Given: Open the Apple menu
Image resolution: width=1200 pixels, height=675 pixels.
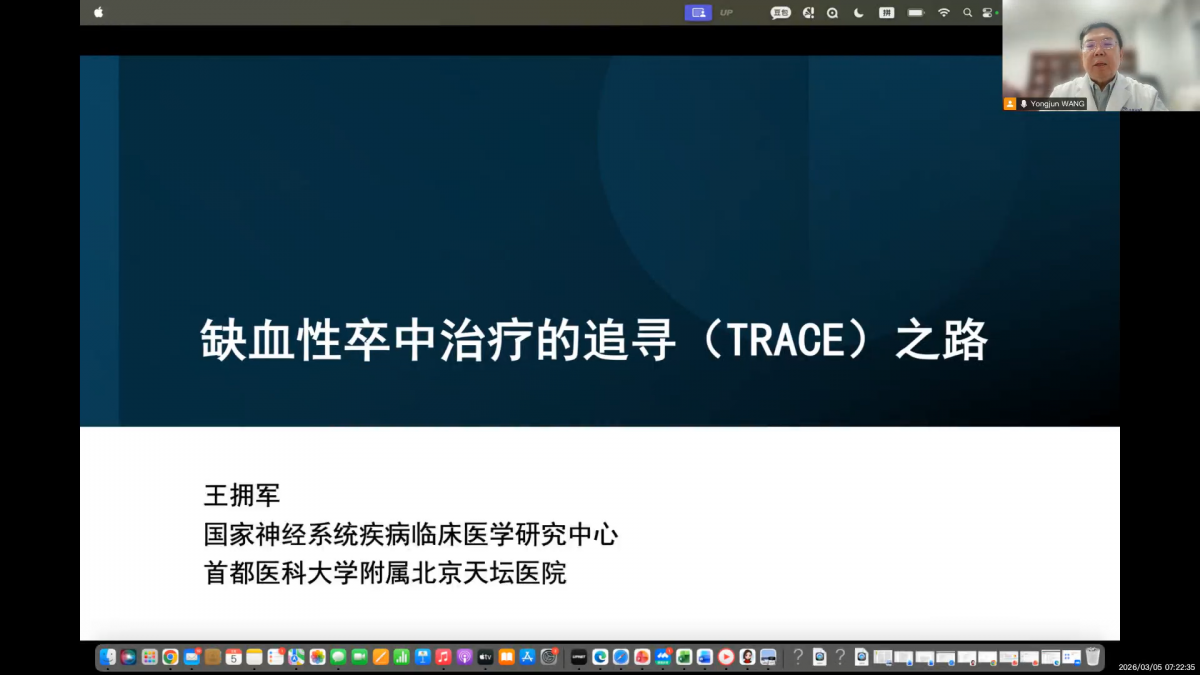Looking at the screenshot, I should (98, 13).
